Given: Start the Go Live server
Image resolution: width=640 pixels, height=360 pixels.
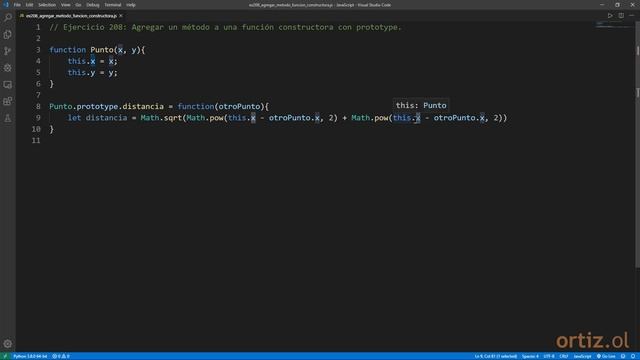Looking at the screenshot, I should [606, 356].
